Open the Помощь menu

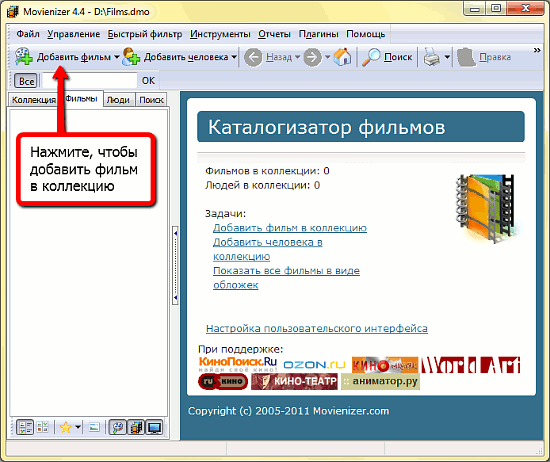coord(365,34)
